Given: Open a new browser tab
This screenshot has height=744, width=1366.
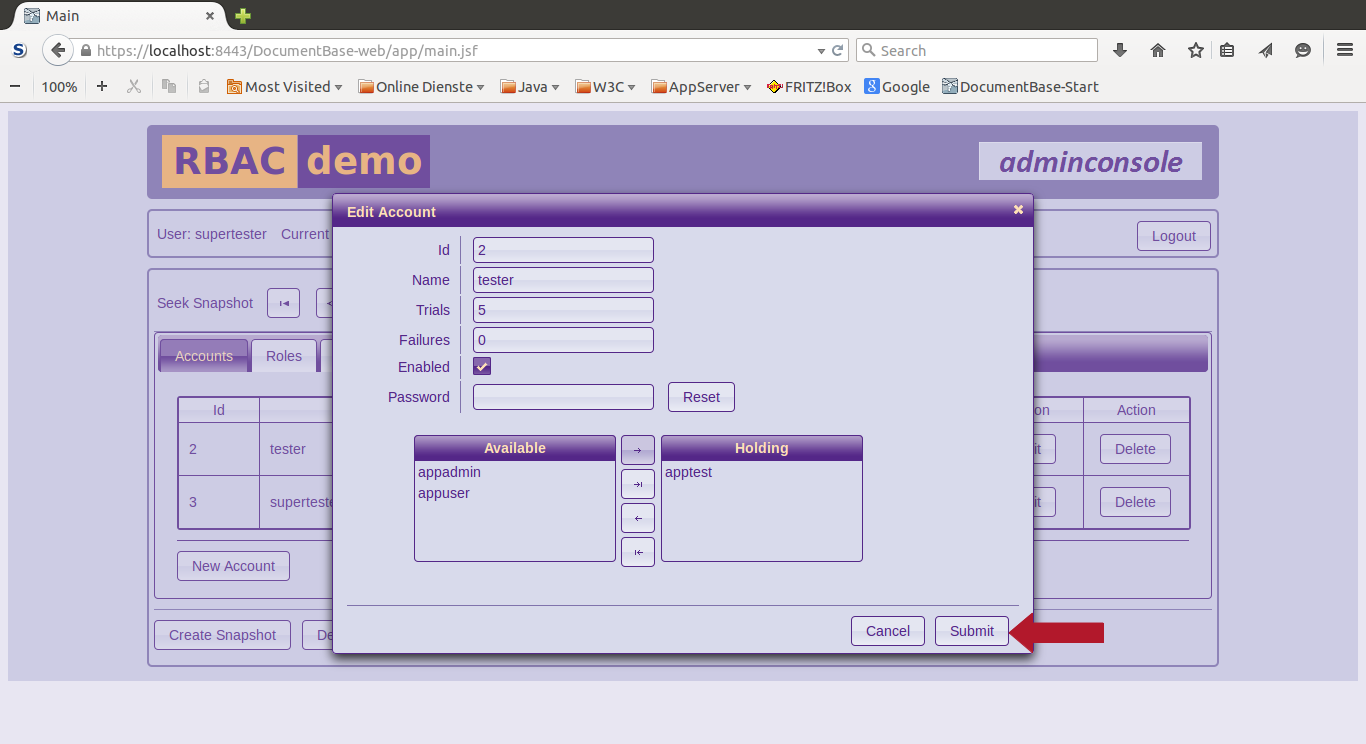Looking at the screenshot, I should pyautogui.click(x=242, y=16).
